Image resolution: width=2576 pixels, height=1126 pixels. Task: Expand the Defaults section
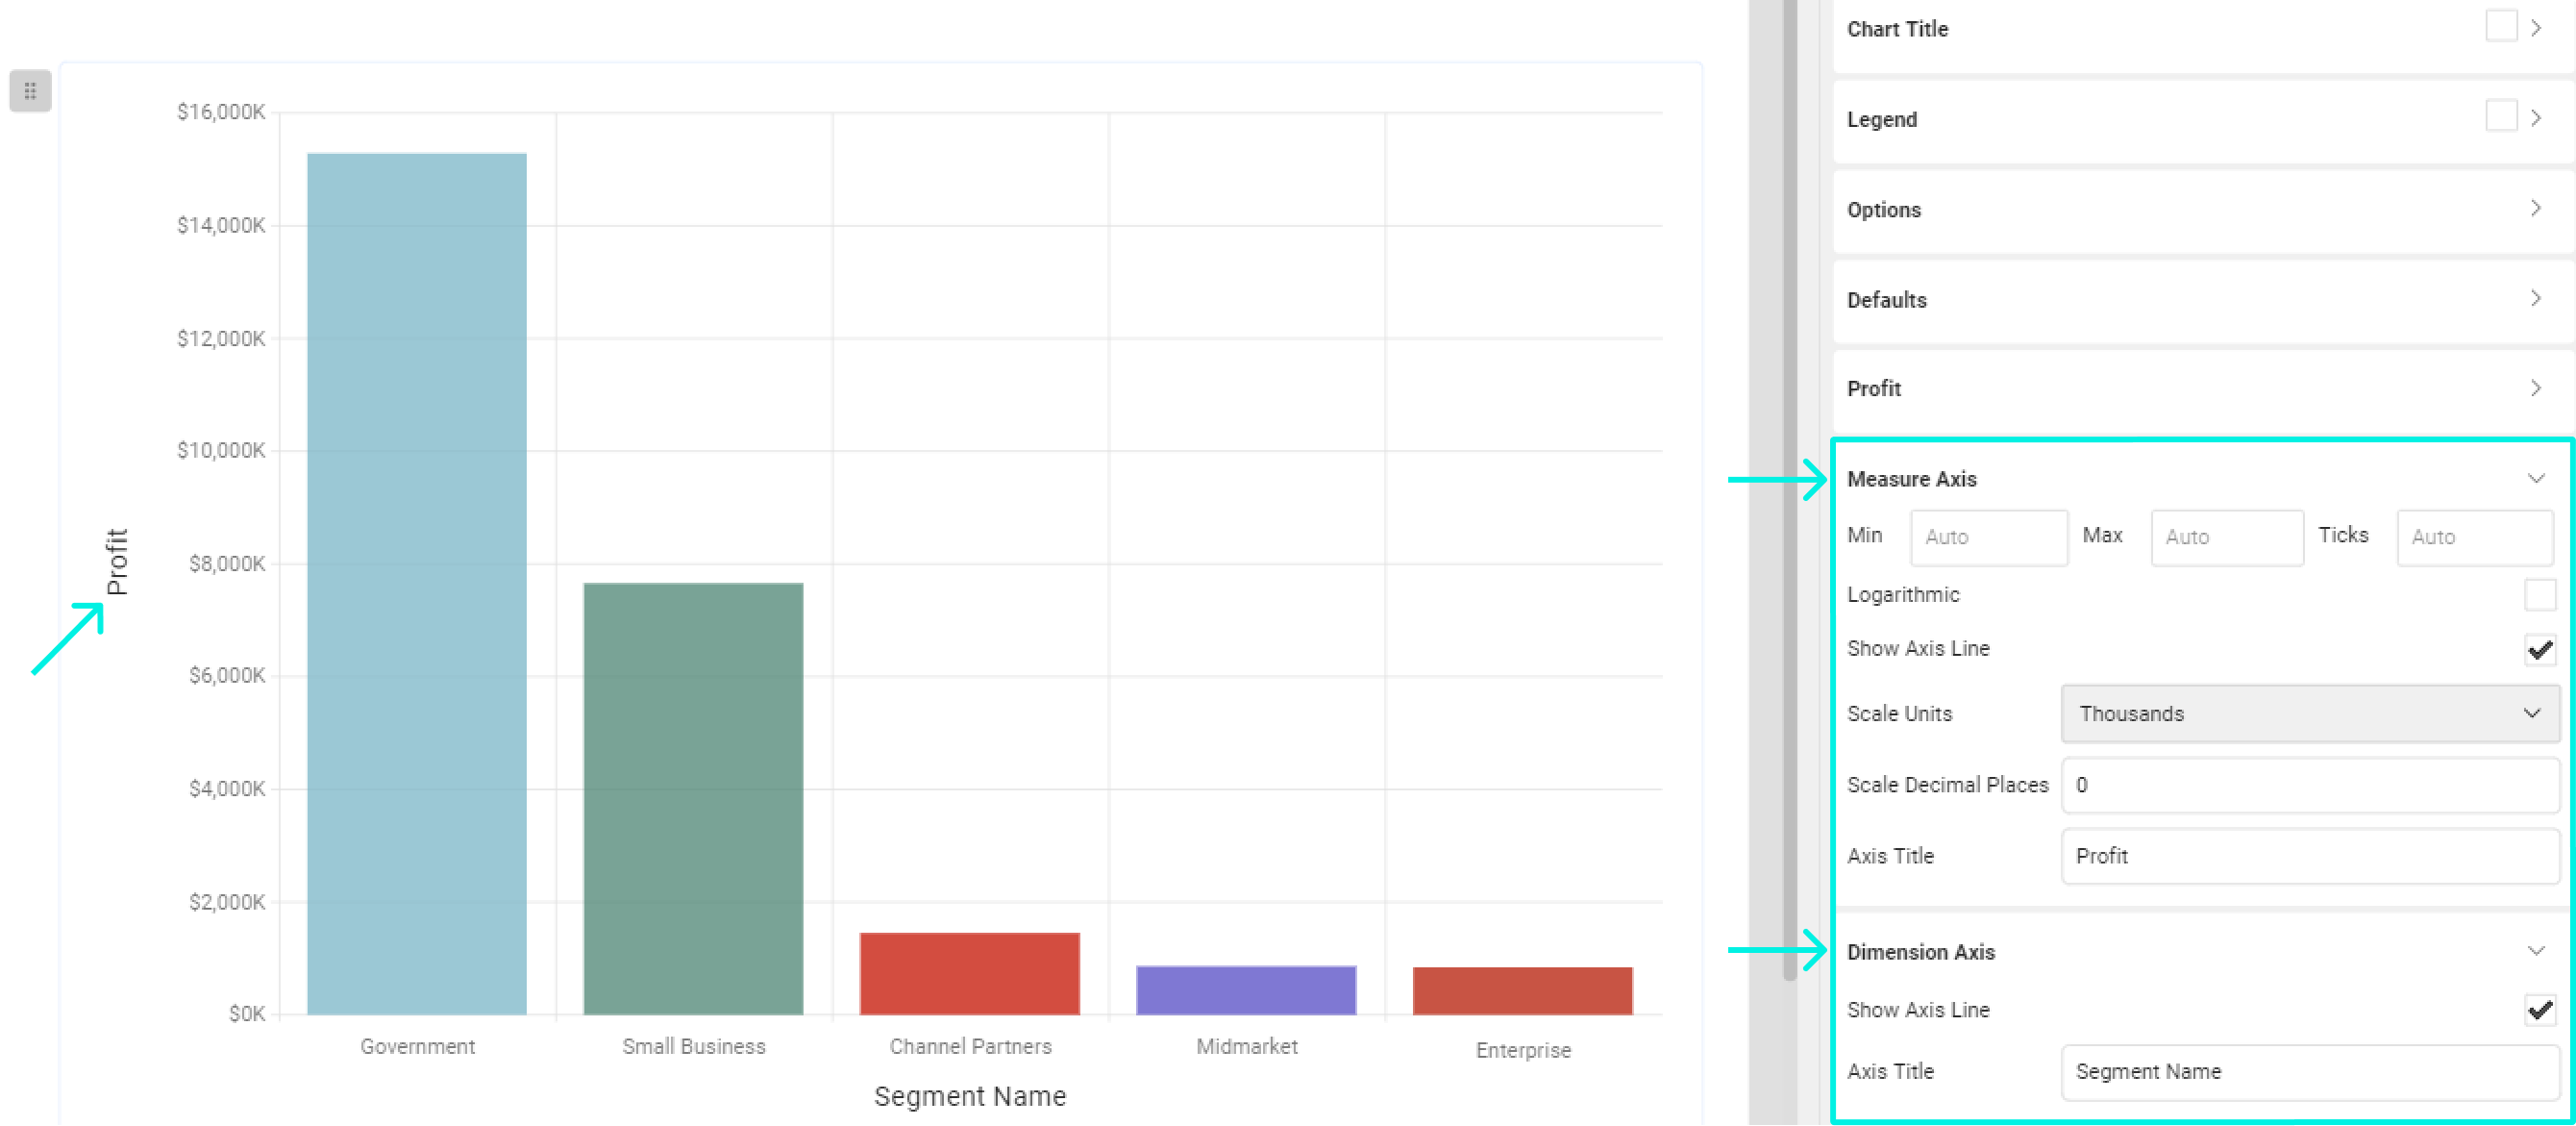(2535, 298)
